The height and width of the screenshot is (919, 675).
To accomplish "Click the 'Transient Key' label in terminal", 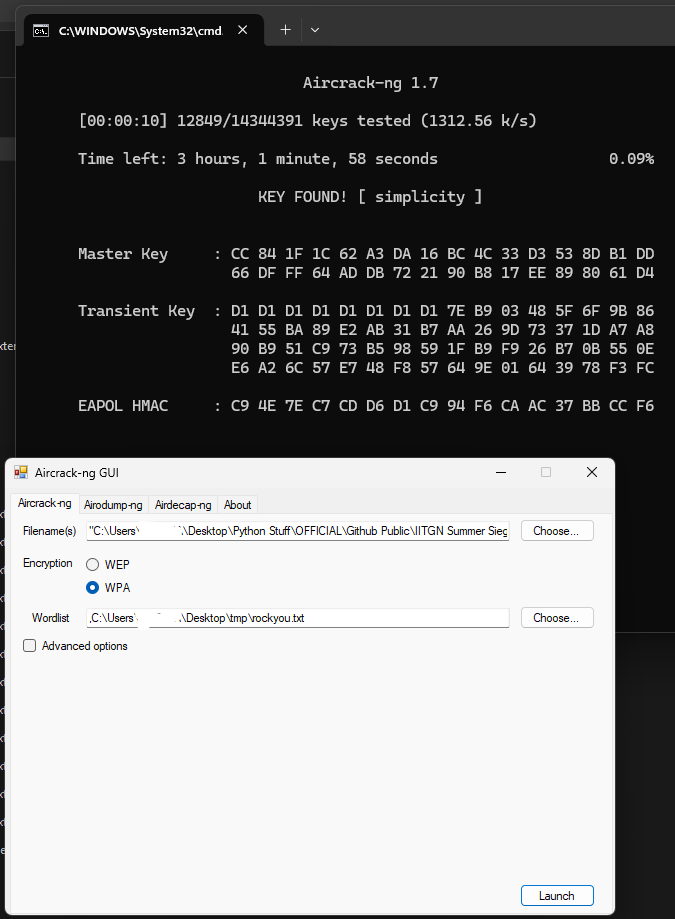I will pos(137,311).
